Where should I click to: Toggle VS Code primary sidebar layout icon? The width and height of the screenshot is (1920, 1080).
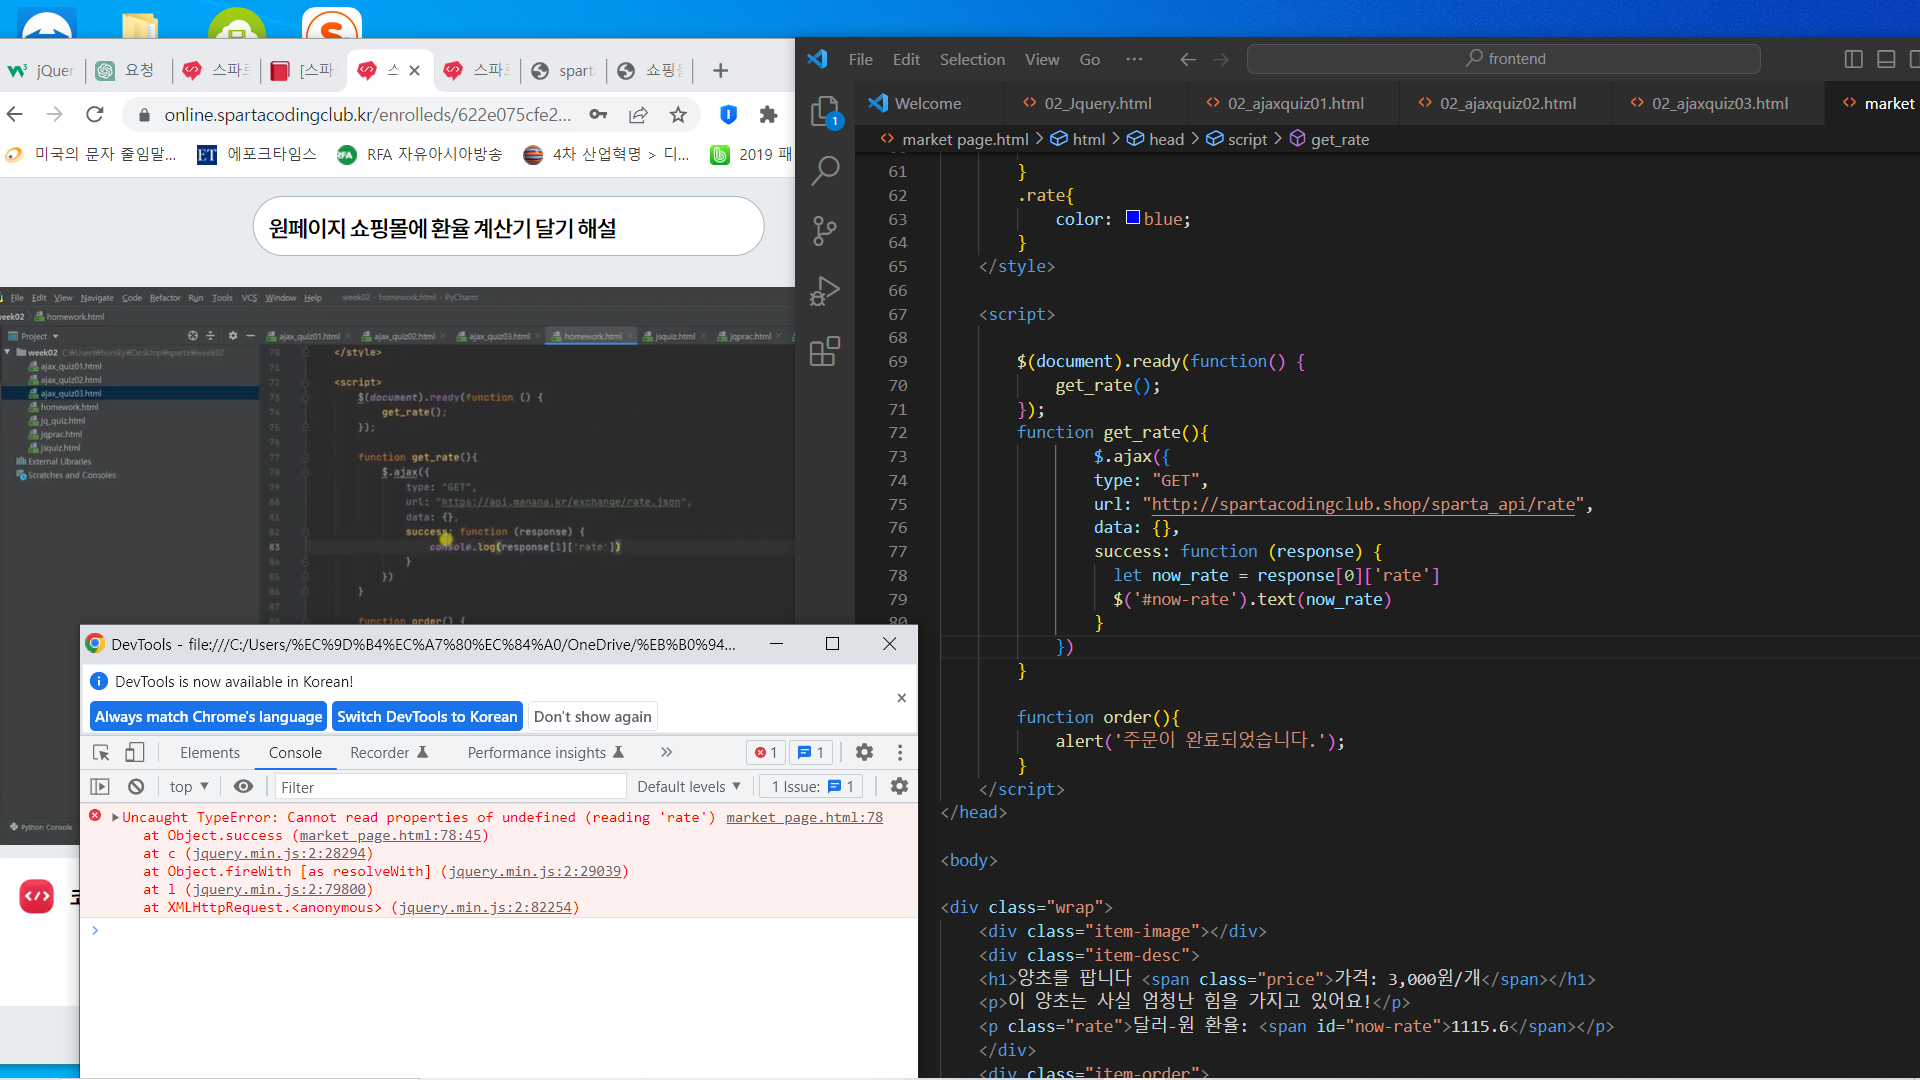(1853, 59)
